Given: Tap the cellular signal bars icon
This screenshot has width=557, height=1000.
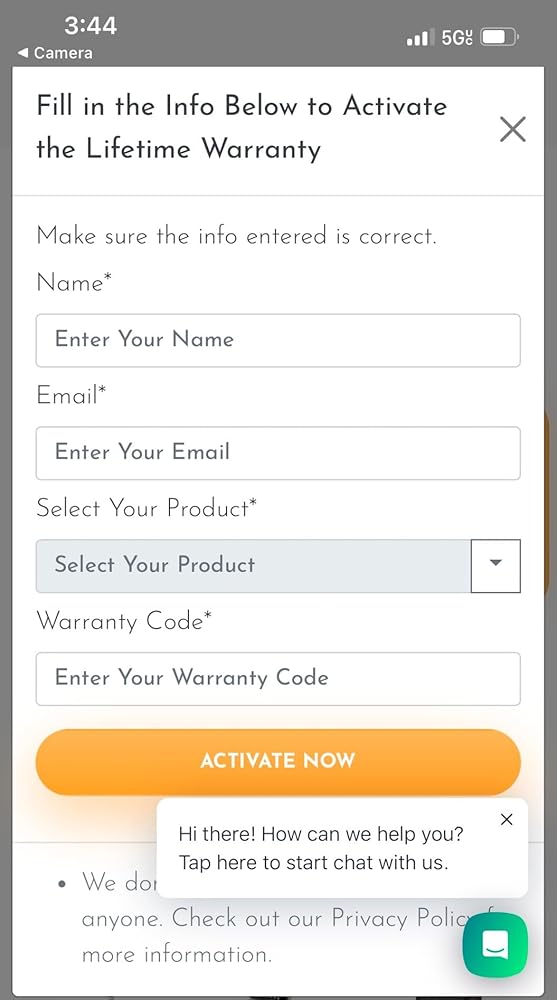Looking at the screenshot, I should coord(420,38).
